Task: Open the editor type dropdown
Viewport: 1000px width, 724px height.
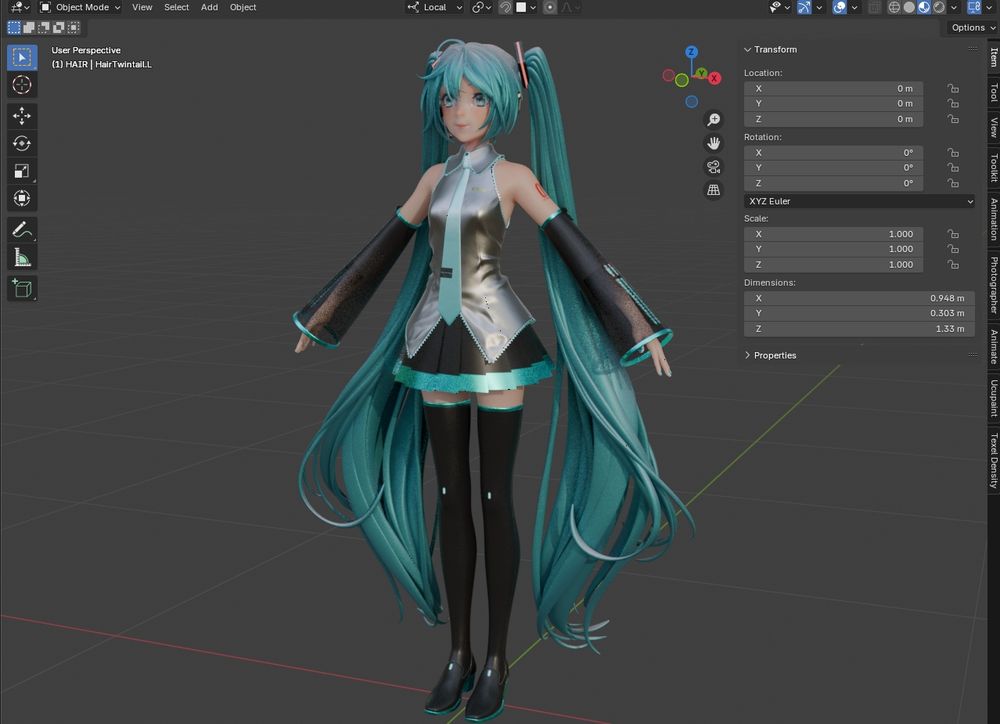Action: 19,8
